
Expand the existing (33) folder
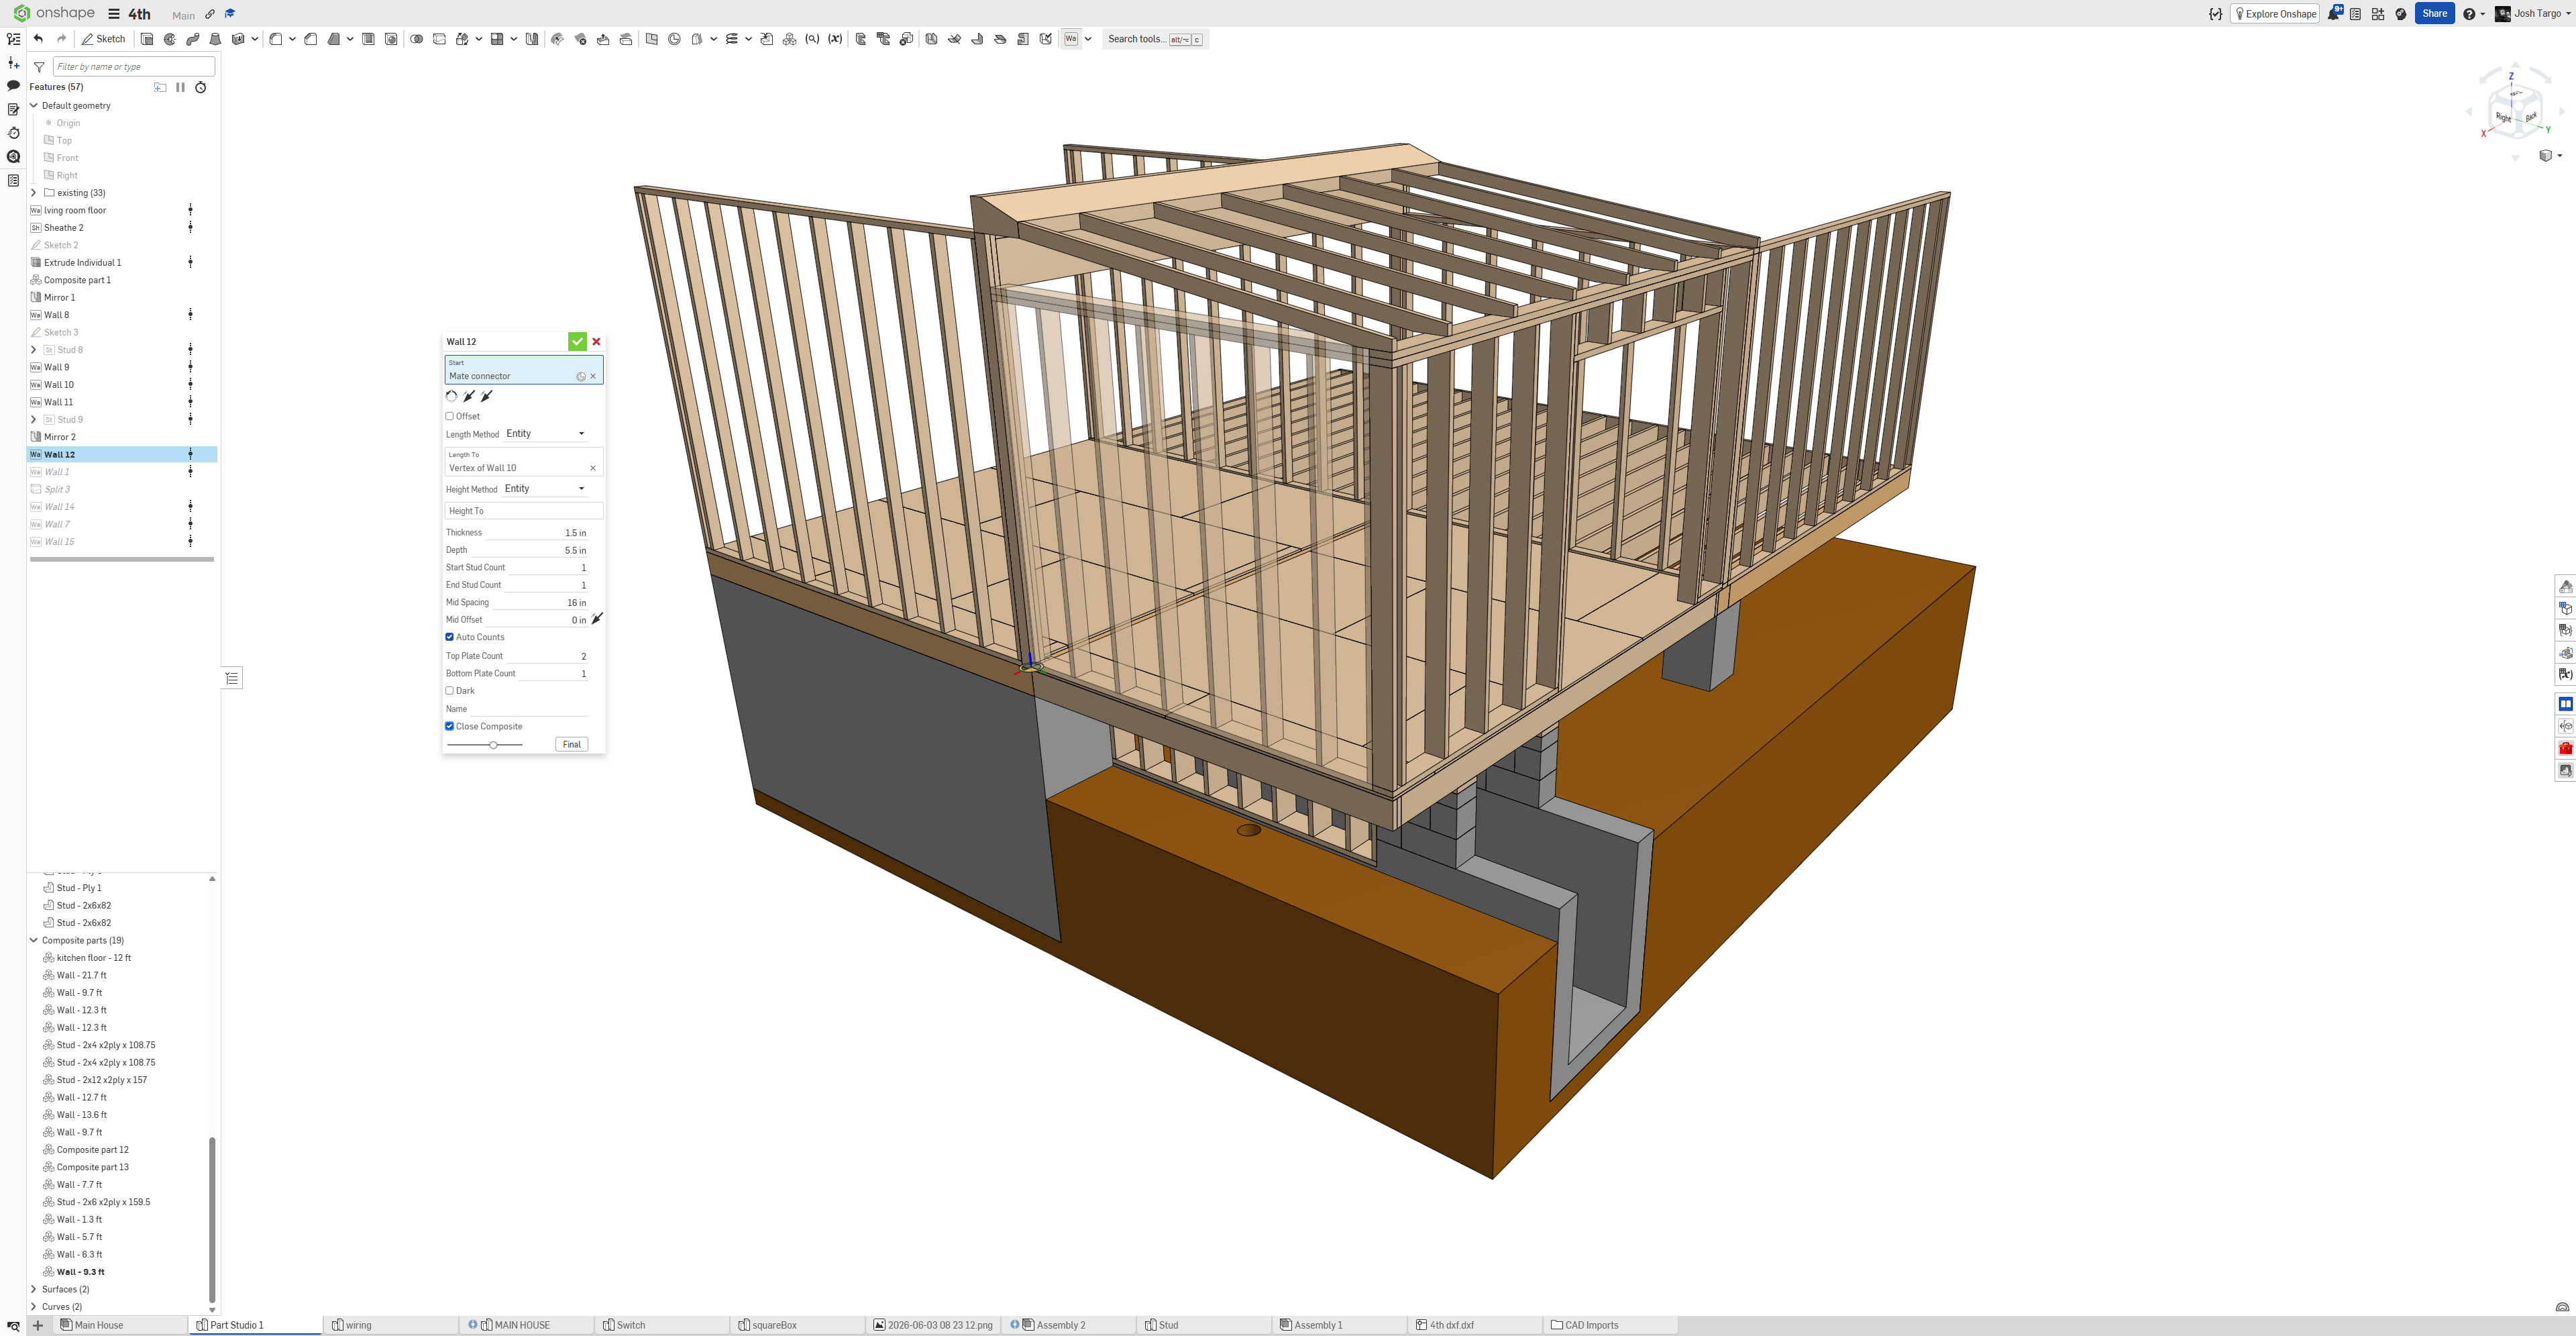(34, 193)
